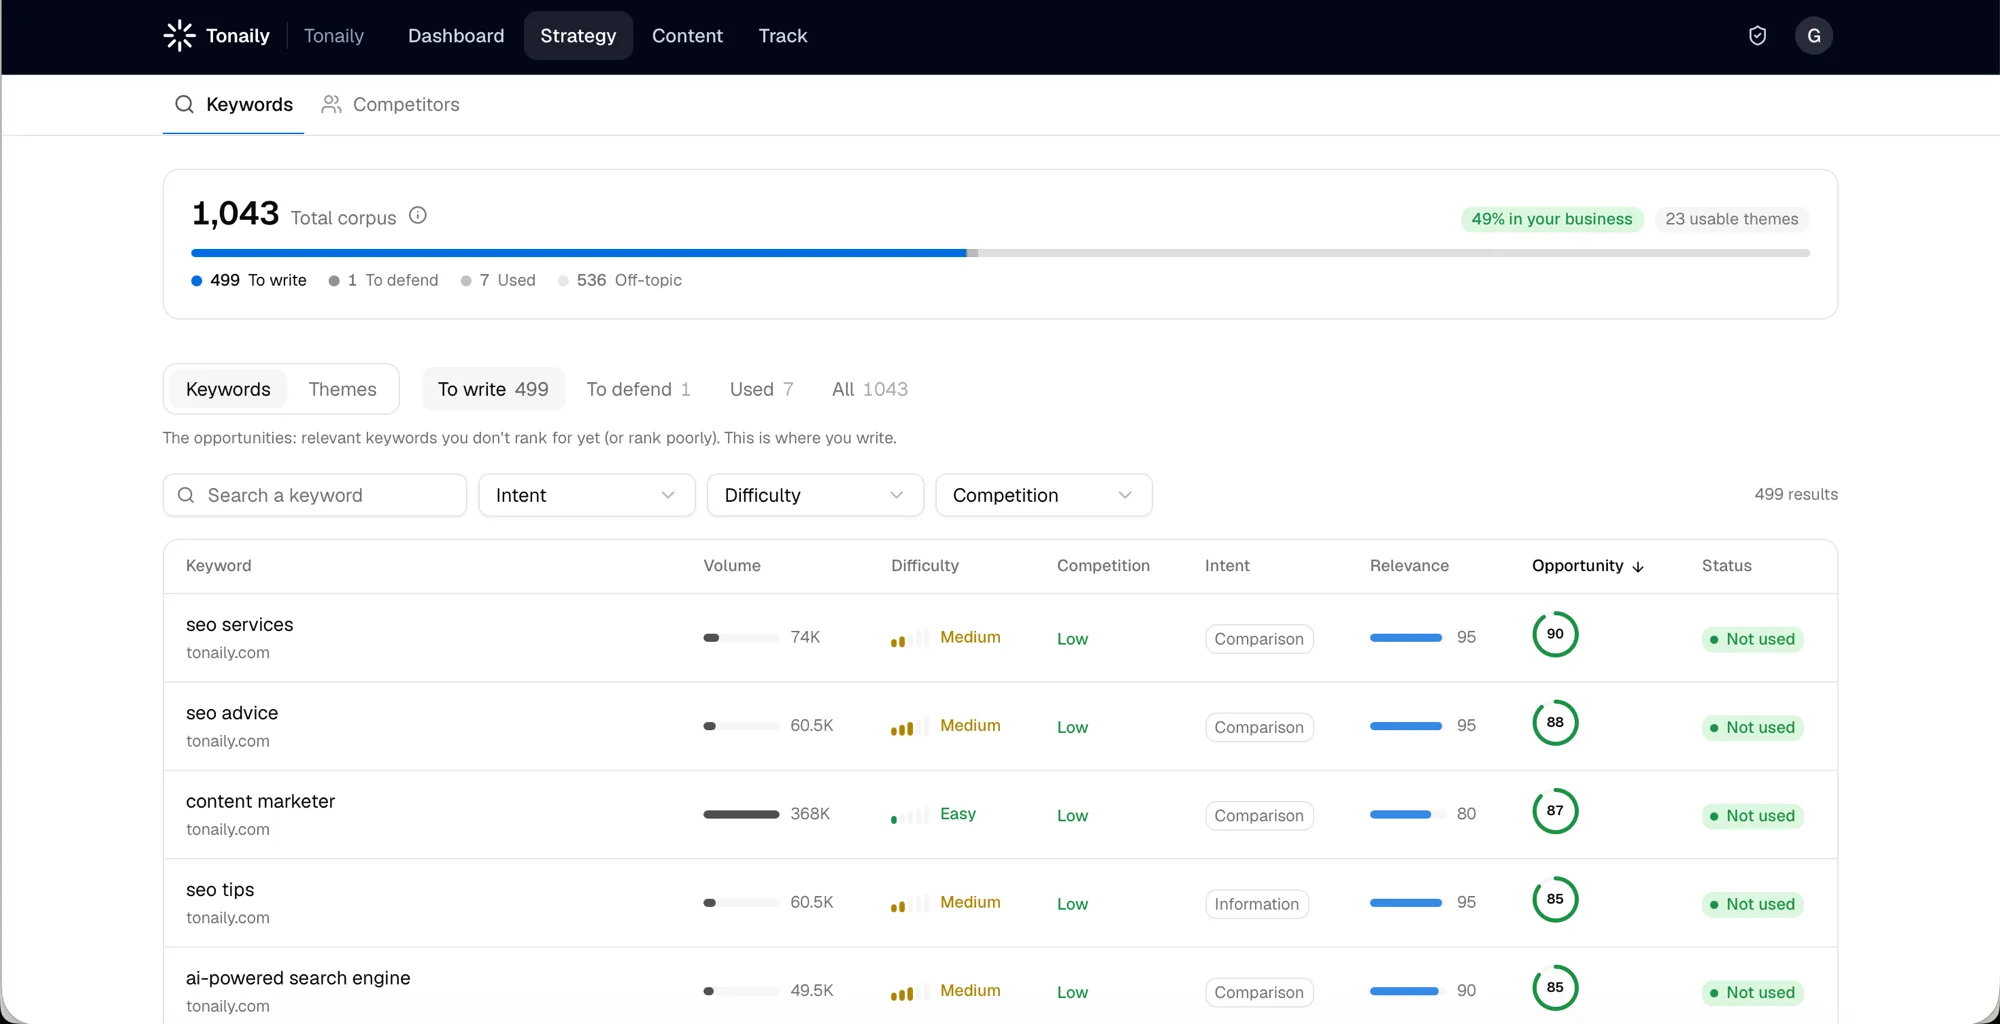Click the search field magnifier icon
Viewport: 2000px width, 1024px height.
click(x=186, y=495)
